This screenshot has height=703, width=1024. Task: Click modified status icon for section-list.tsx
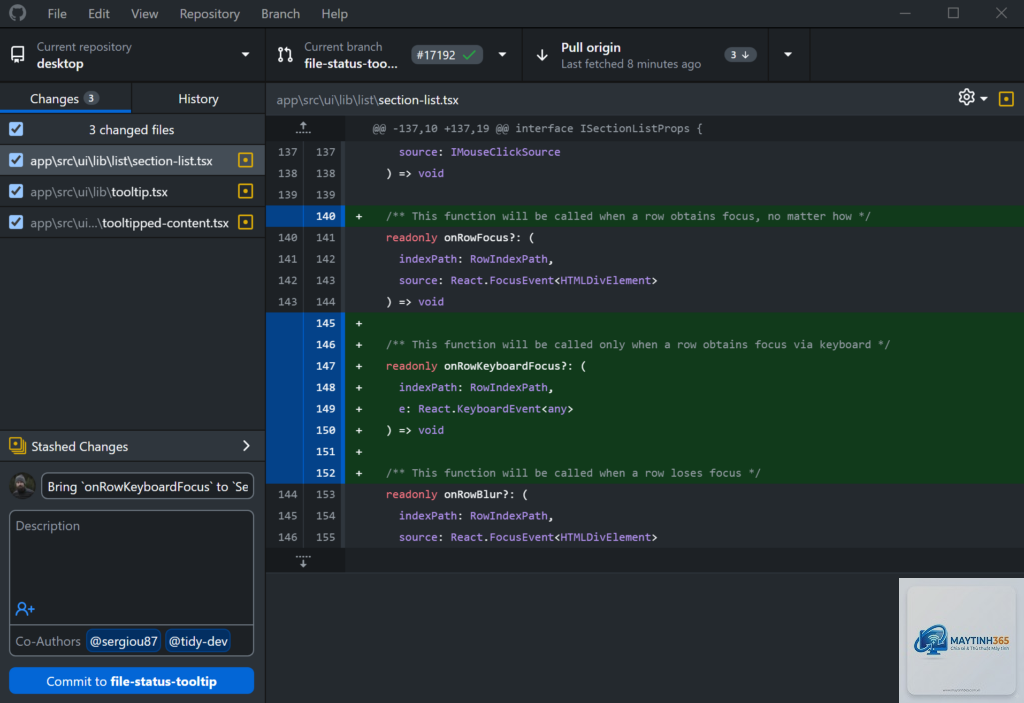[x=246, y=160]
